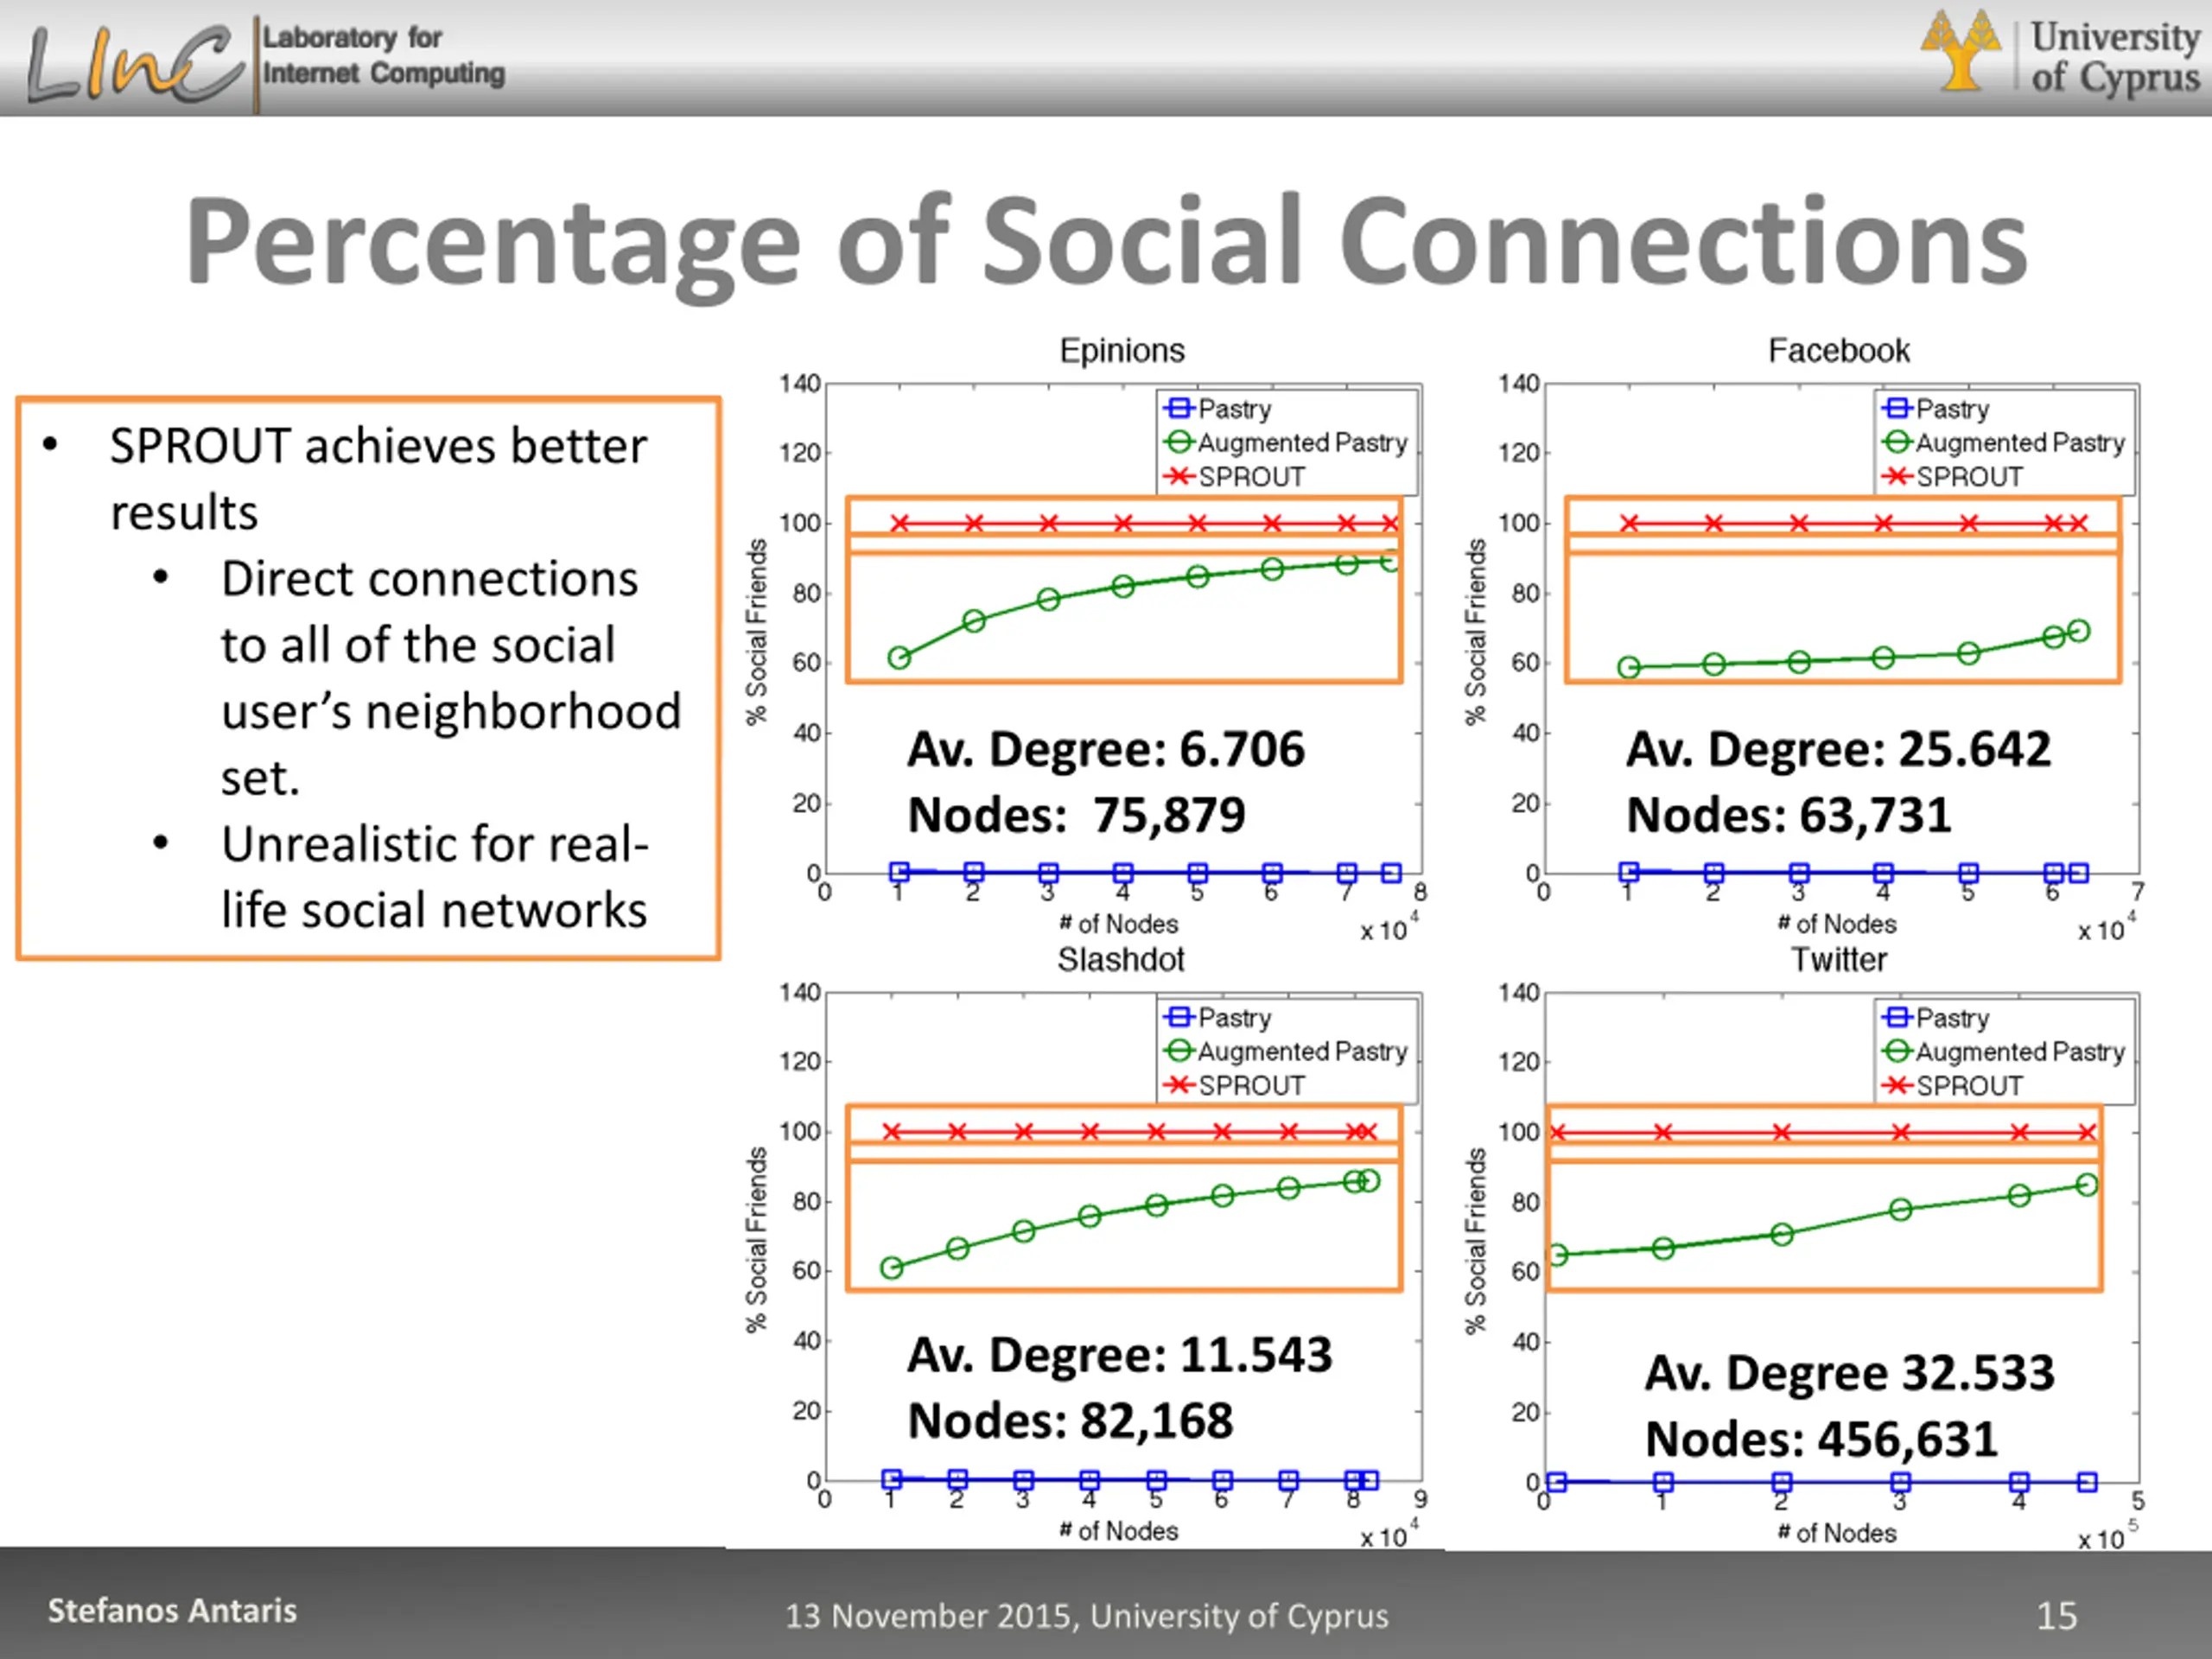Click first green circle marker in Slashdot chart

(x=892, y=1268)
